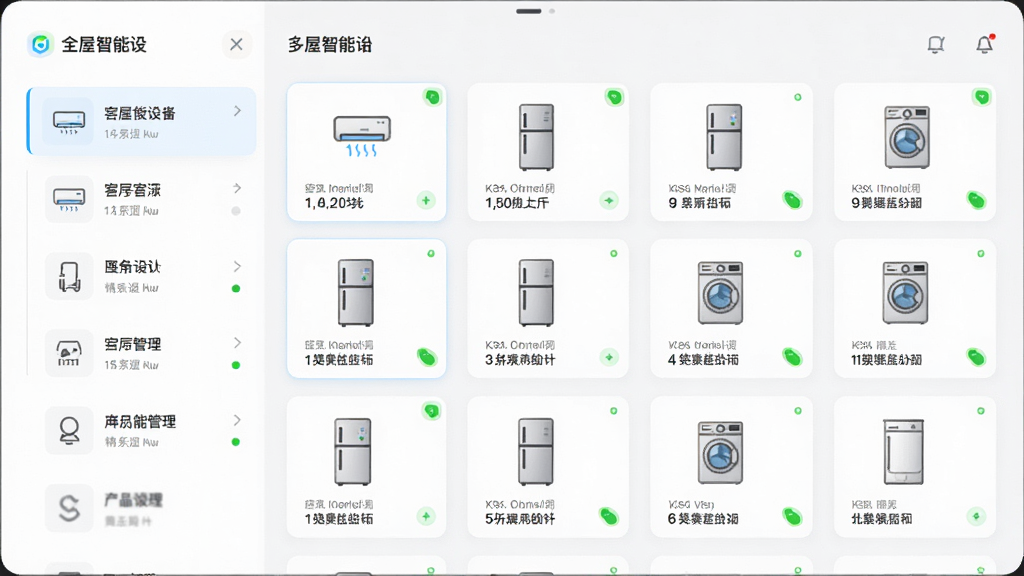Click the blue-green shield logo beside 全屋智能设
This screenshot has width=1024, height=576.
point(40,44)
